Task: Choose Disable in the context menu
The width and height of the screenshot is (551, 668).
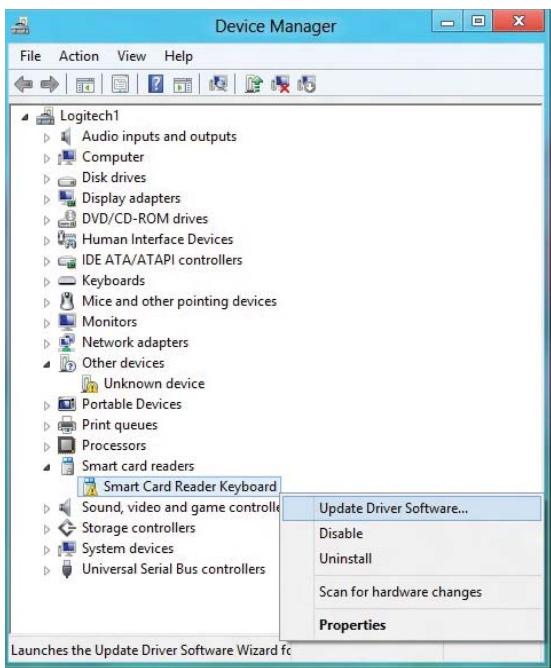Action: pyautogui.click(x=412, y=533)
